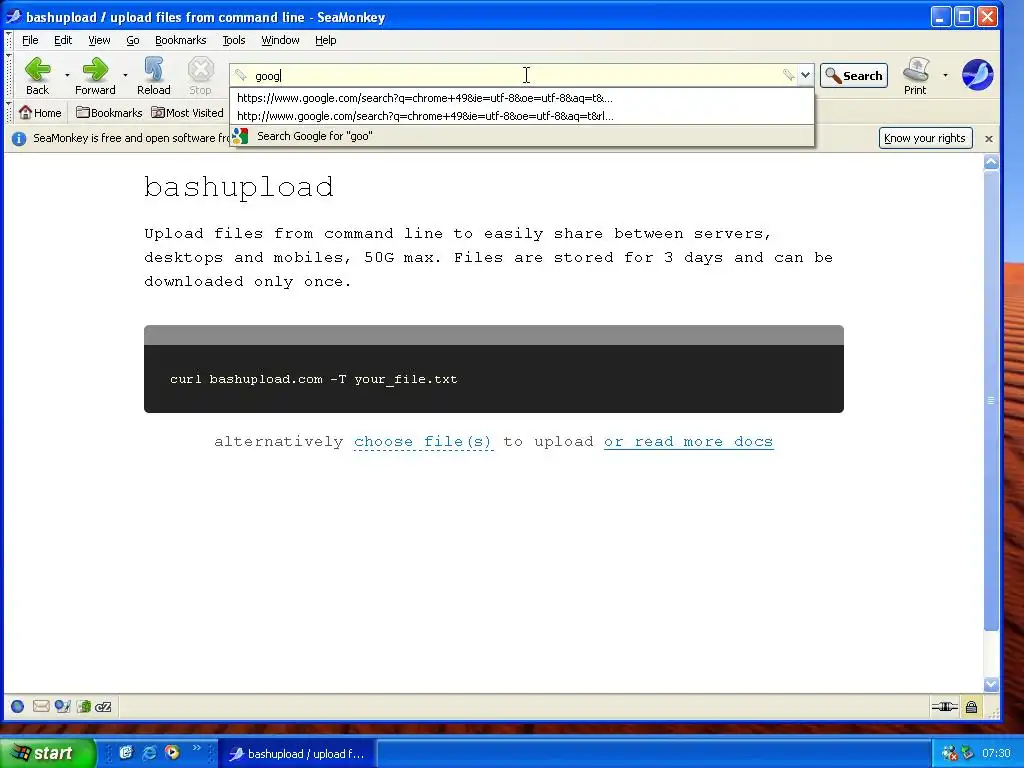
Task: Open the Edit menu
Action: [x=63, y=40]
